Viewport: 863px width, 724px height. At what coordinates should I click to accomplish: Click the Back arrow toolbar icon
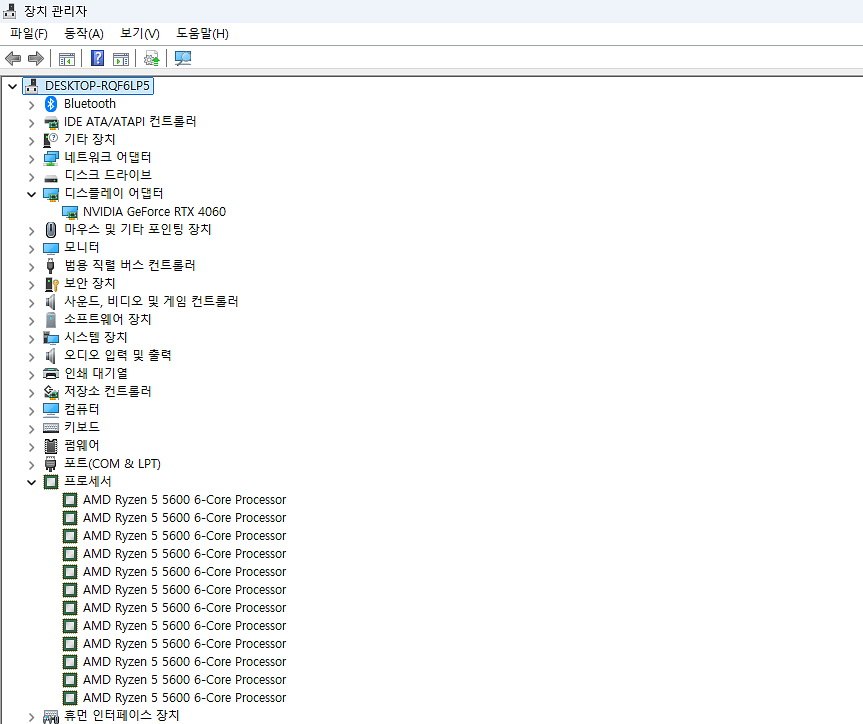click(x=13, y=58)
